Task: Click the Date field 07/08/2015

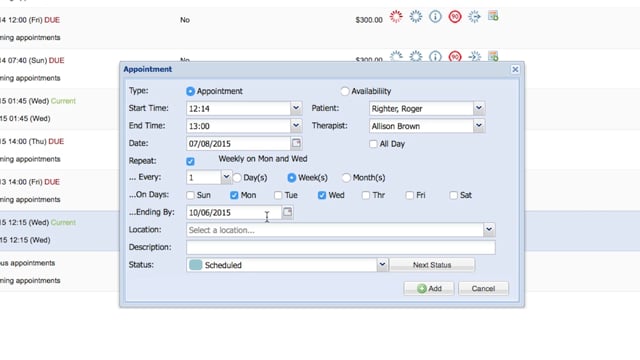Action: tap(238, 143)
